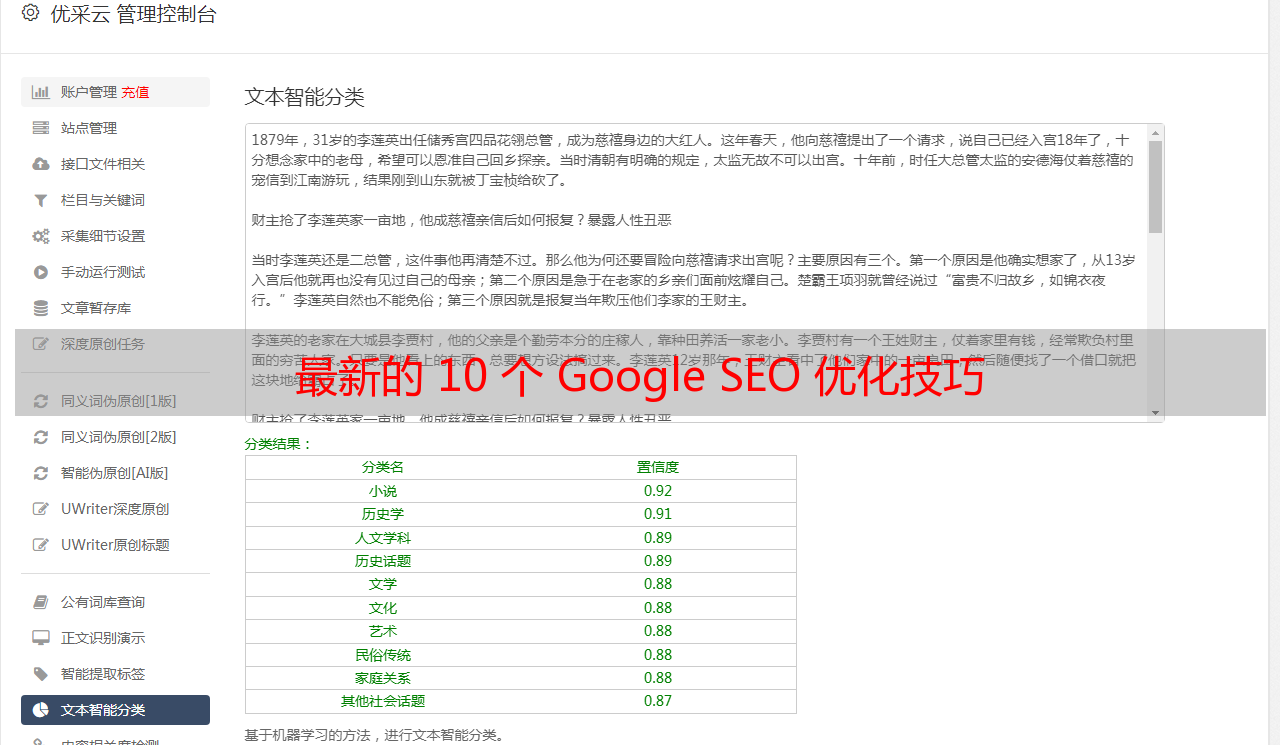
Task: Click the 分类名 column header
Action: tap(383, 467)
